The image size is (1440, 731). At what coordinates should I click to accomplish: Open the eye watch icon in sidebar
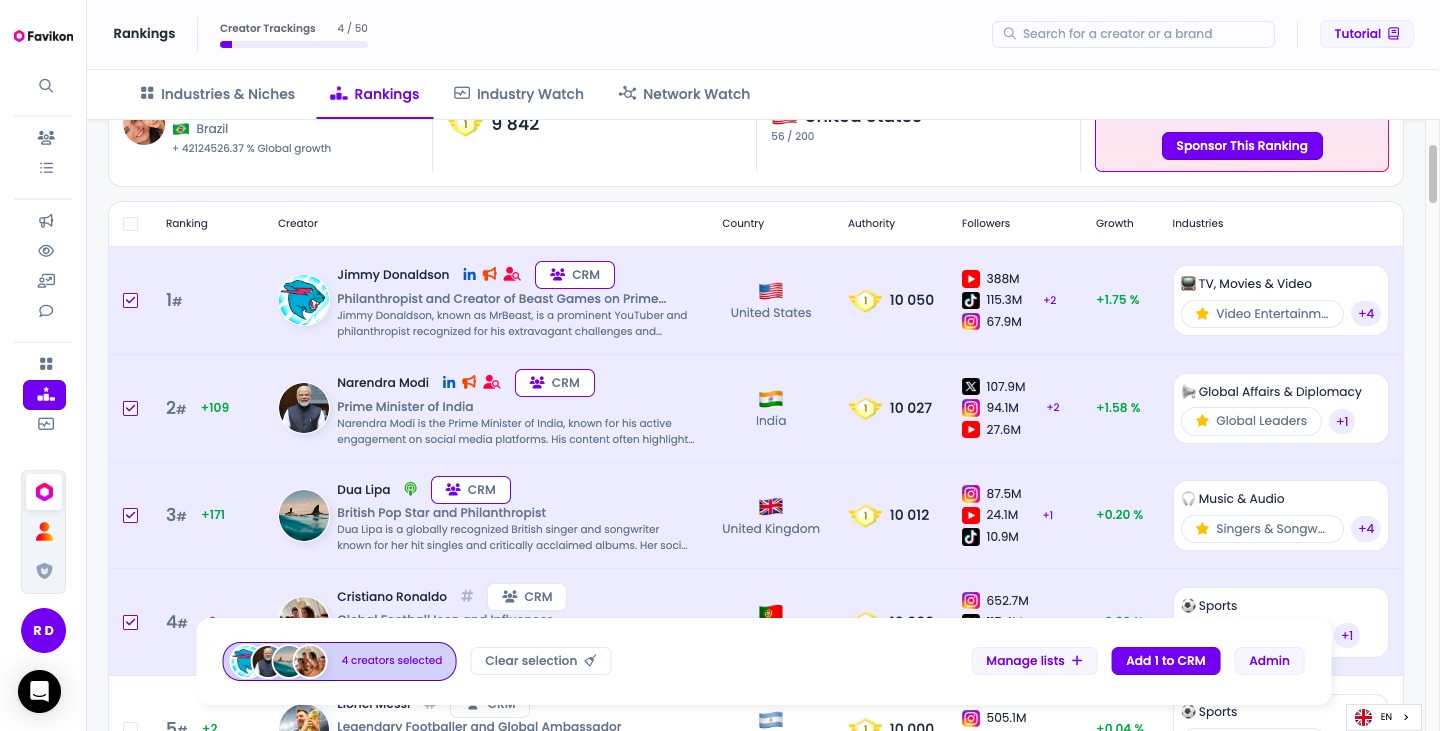[x=46, y=251]
